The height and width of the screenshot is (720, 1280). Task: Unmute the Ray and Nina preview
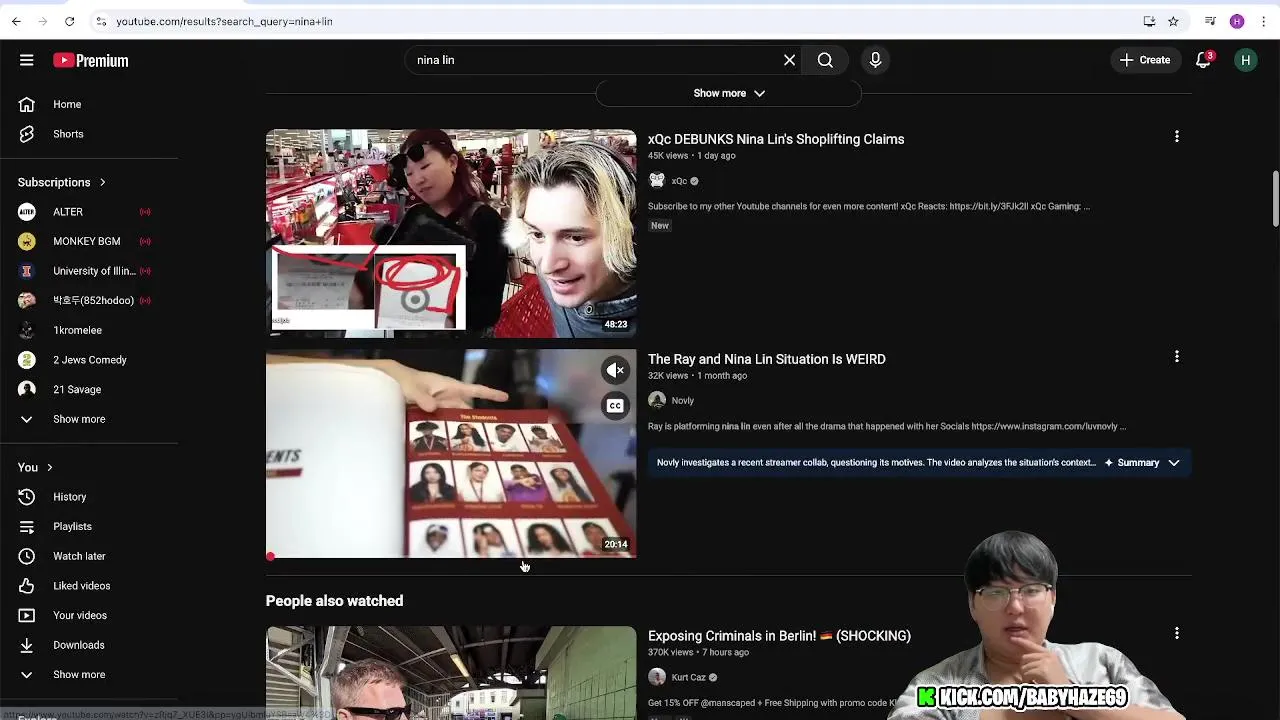tap(615, 370)
